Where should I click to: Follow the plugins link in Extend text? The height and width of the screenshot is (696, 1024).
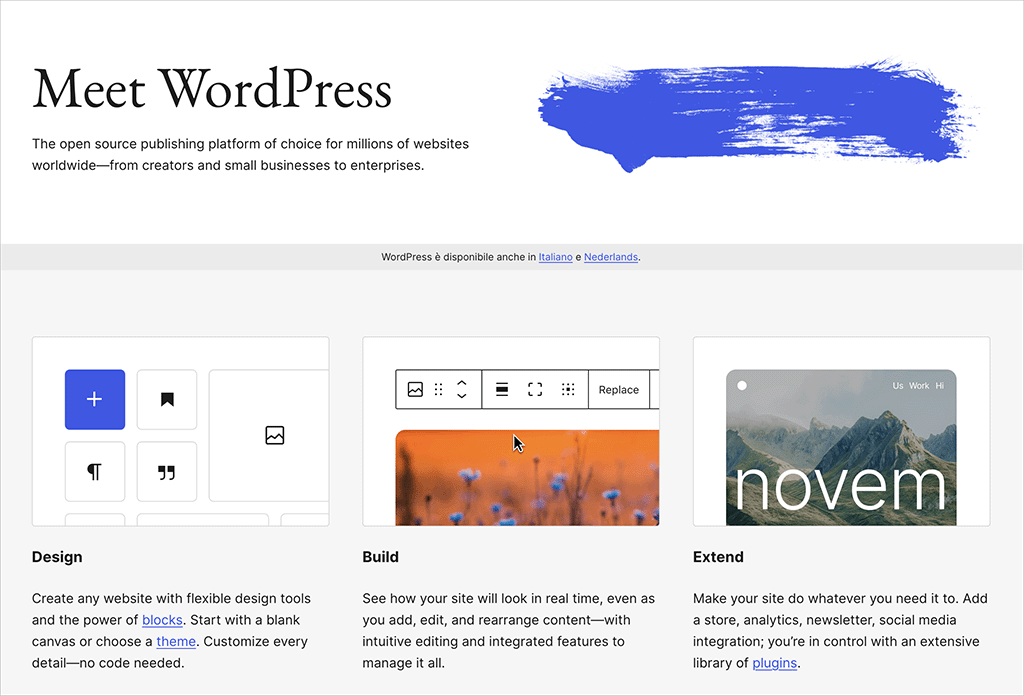[775, 663]
